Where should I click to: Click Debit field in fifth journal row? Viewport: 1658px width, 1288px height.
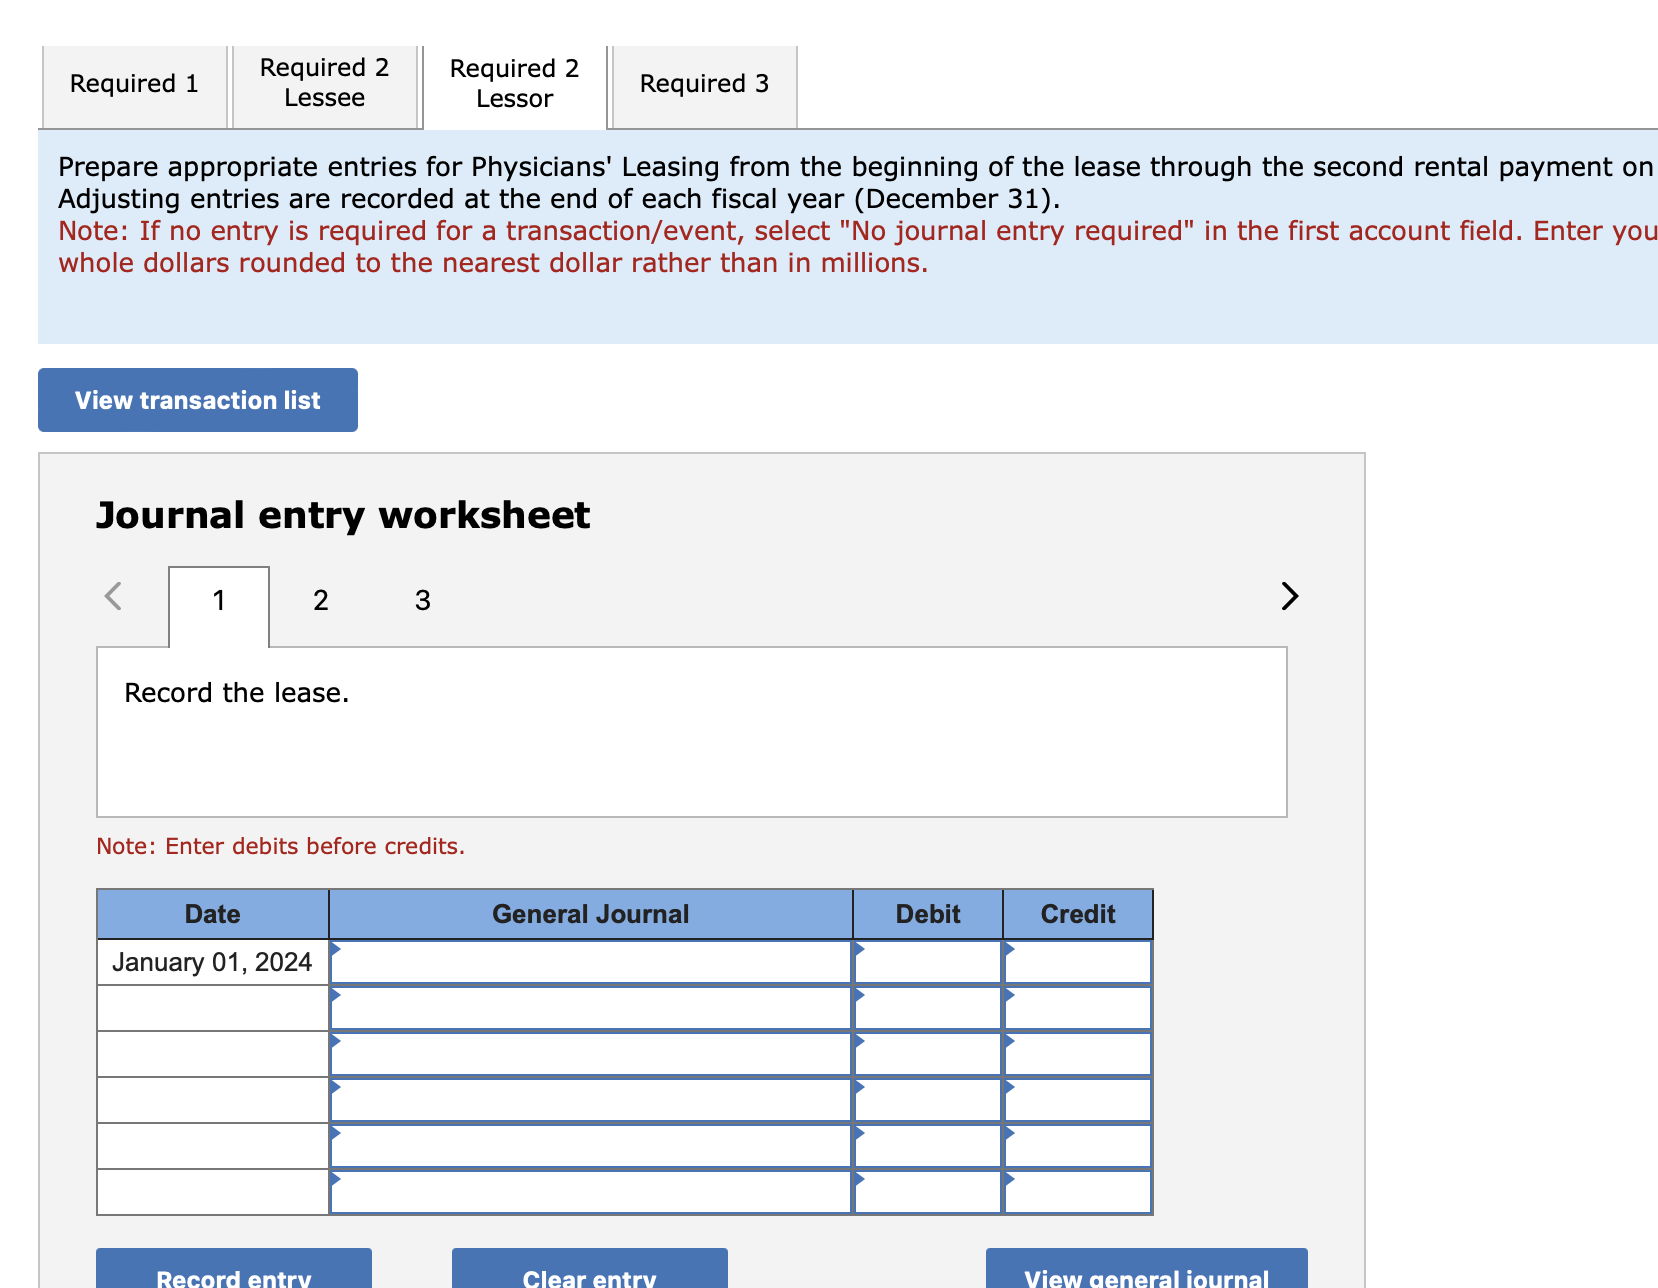click(928, 1147)
